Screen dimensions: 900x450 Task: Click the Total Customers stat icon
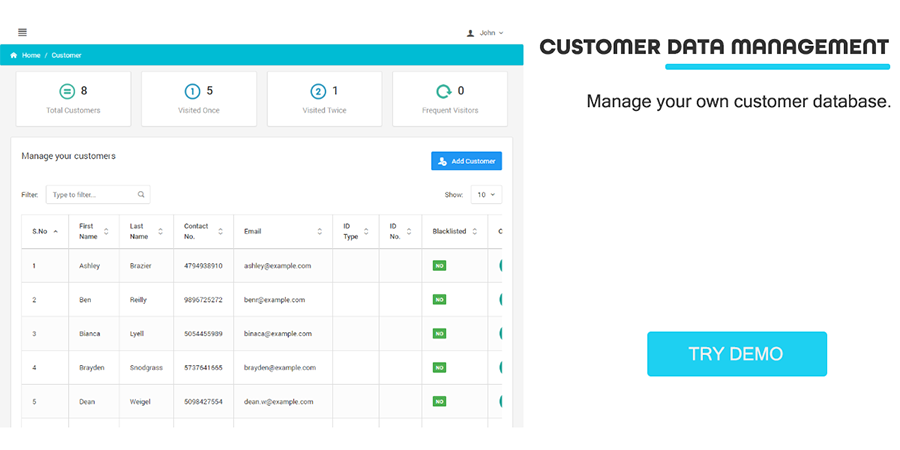[67, 91]
